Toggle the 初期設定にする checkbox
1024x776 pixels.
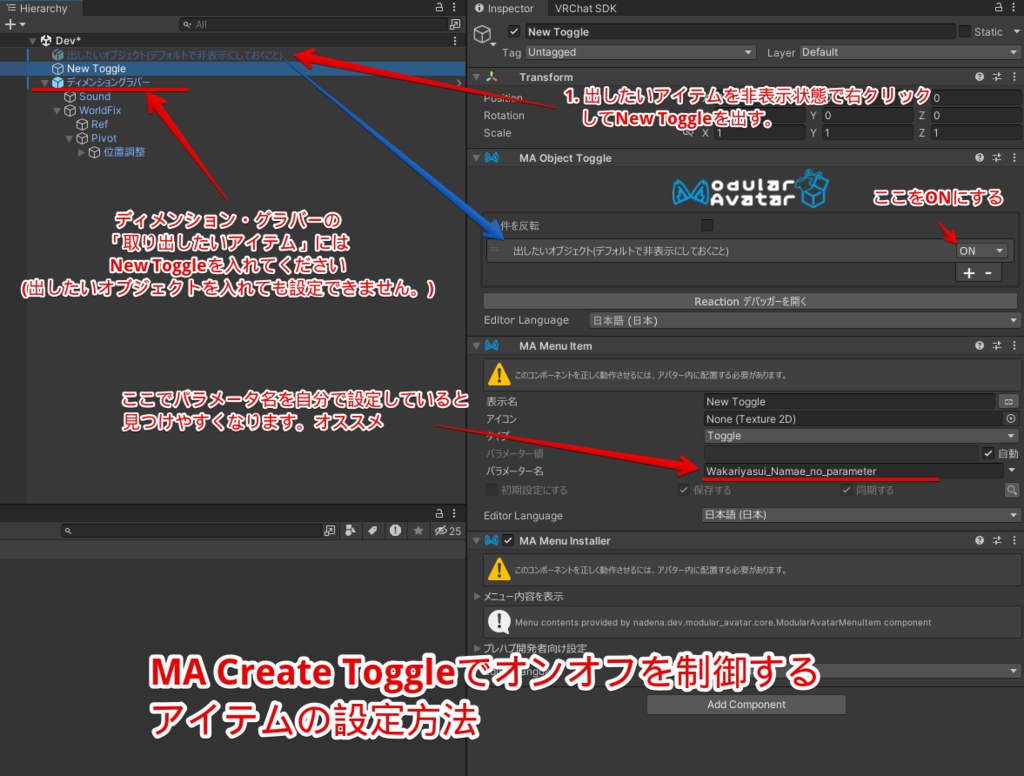(491, 490)
